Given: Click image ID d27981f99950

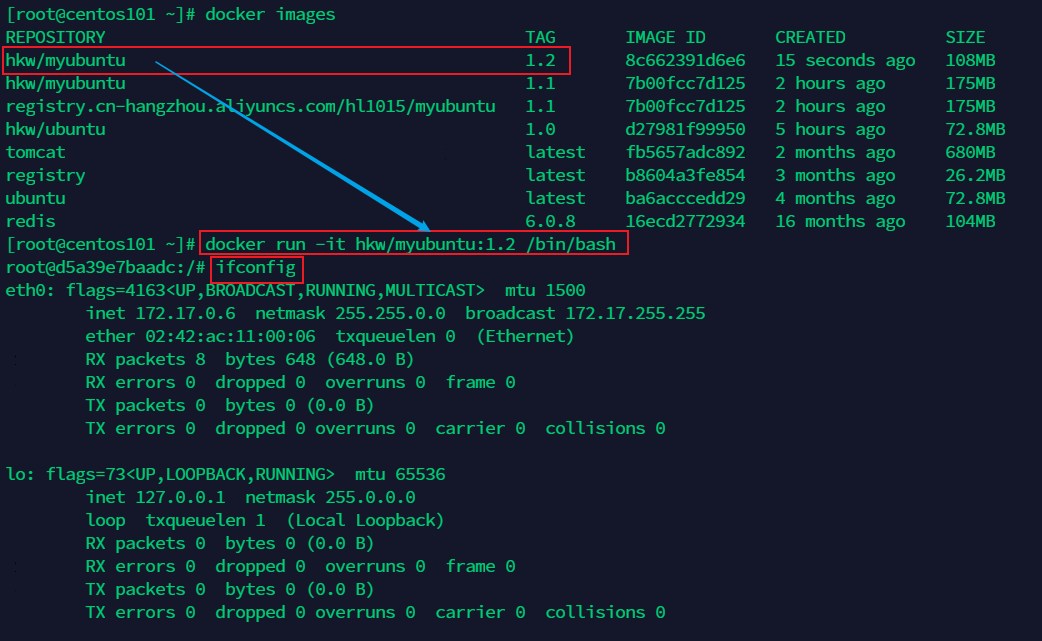Looking at the screenshot, I should [685, 130].
